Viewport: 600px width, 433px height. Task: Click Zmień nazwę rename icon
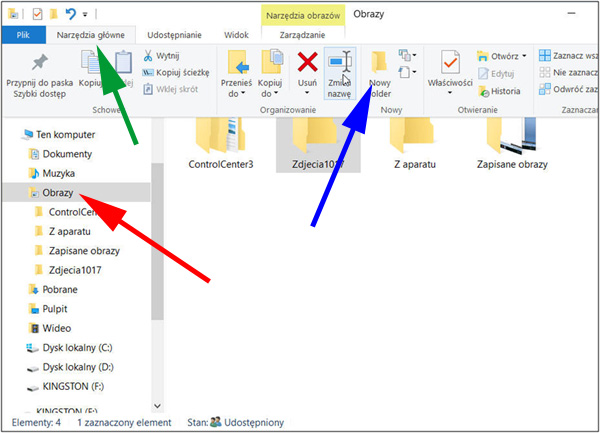pos(339,62)
